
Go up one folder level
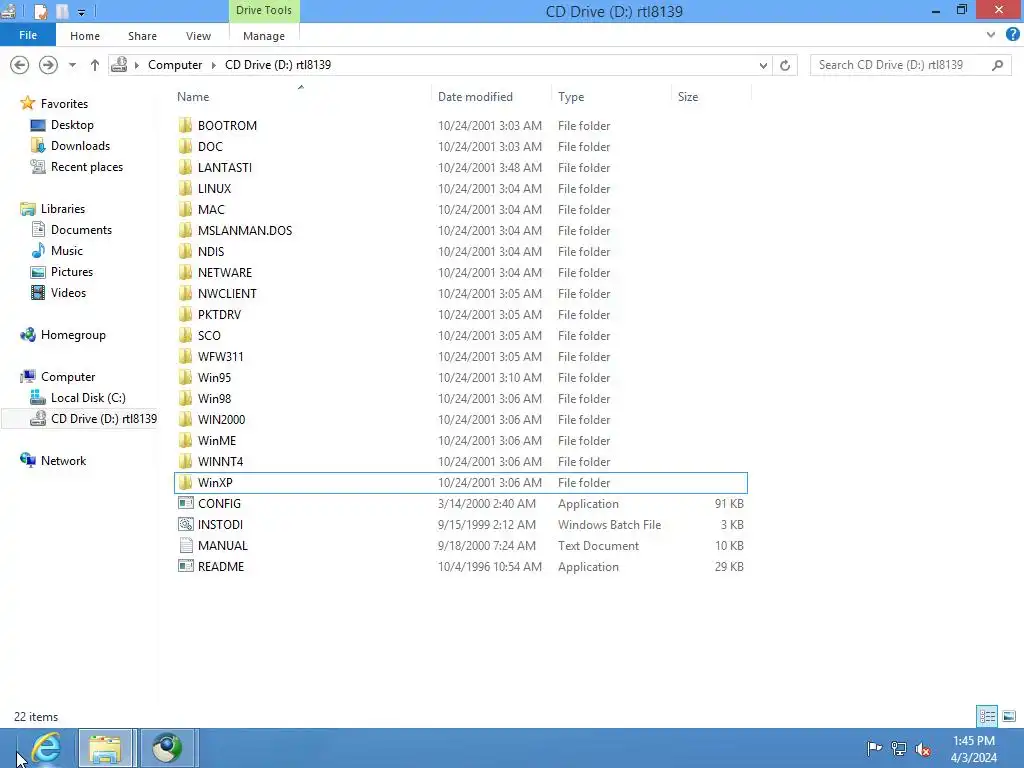tap(95, 65)
